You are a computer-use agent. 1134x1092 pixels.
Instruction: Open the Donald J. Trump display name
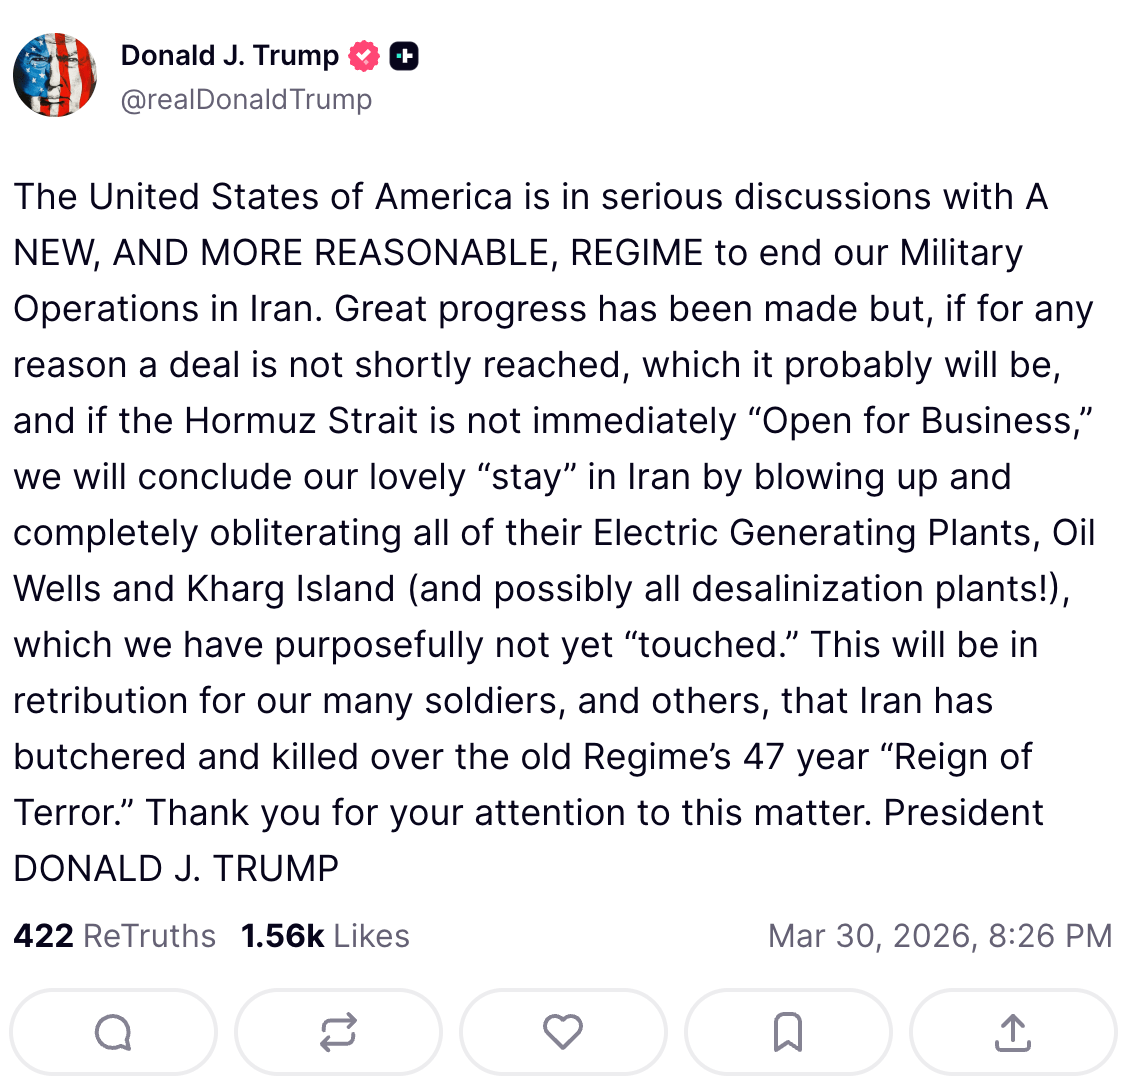click(x=229, y=56)
